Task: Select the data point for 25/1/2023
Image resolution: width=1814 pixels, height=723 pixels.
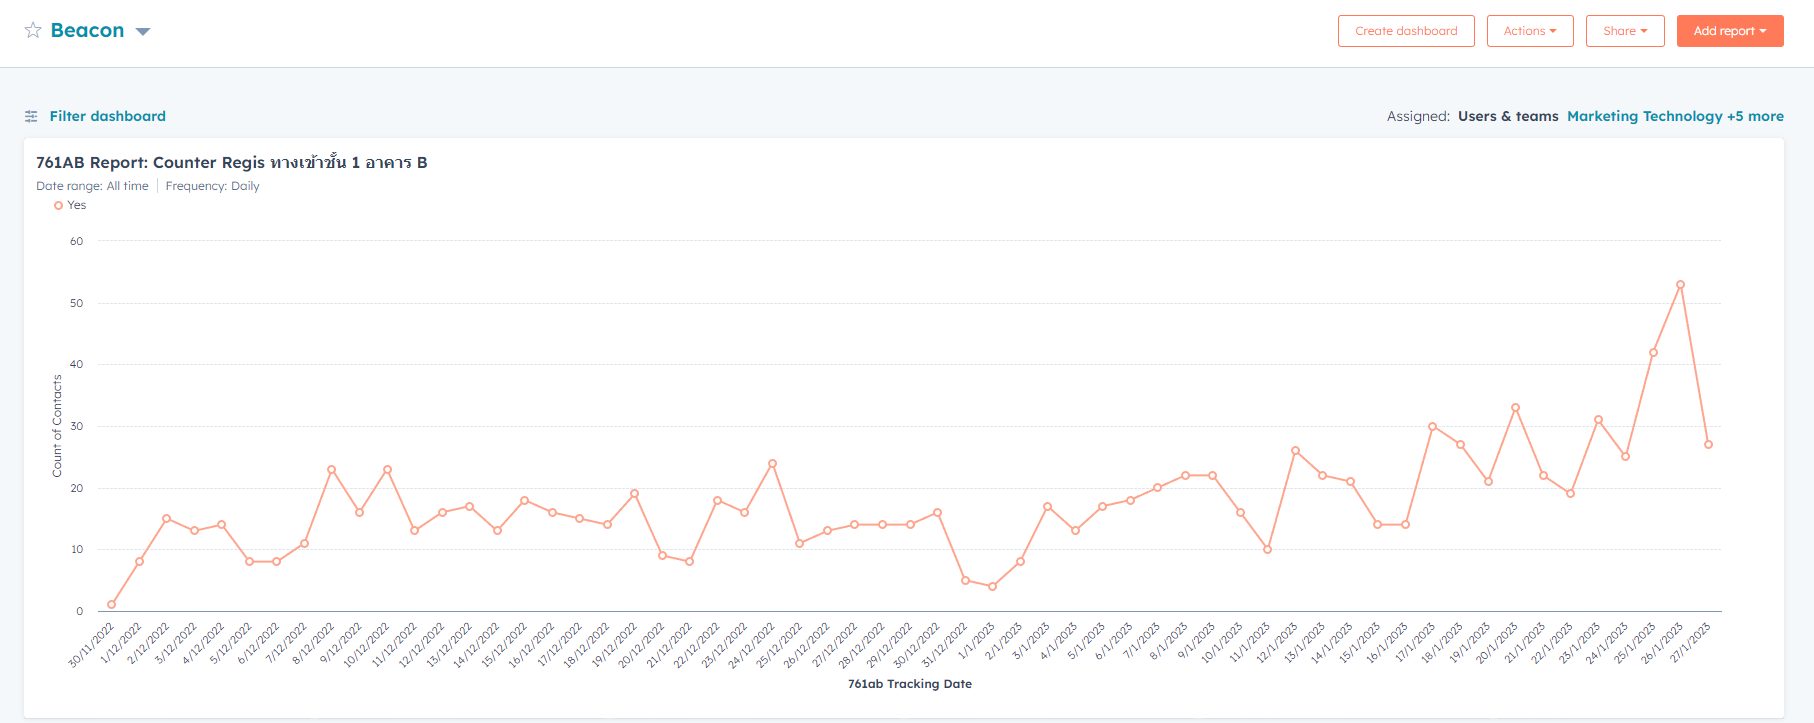Action: click(1653, 352)
